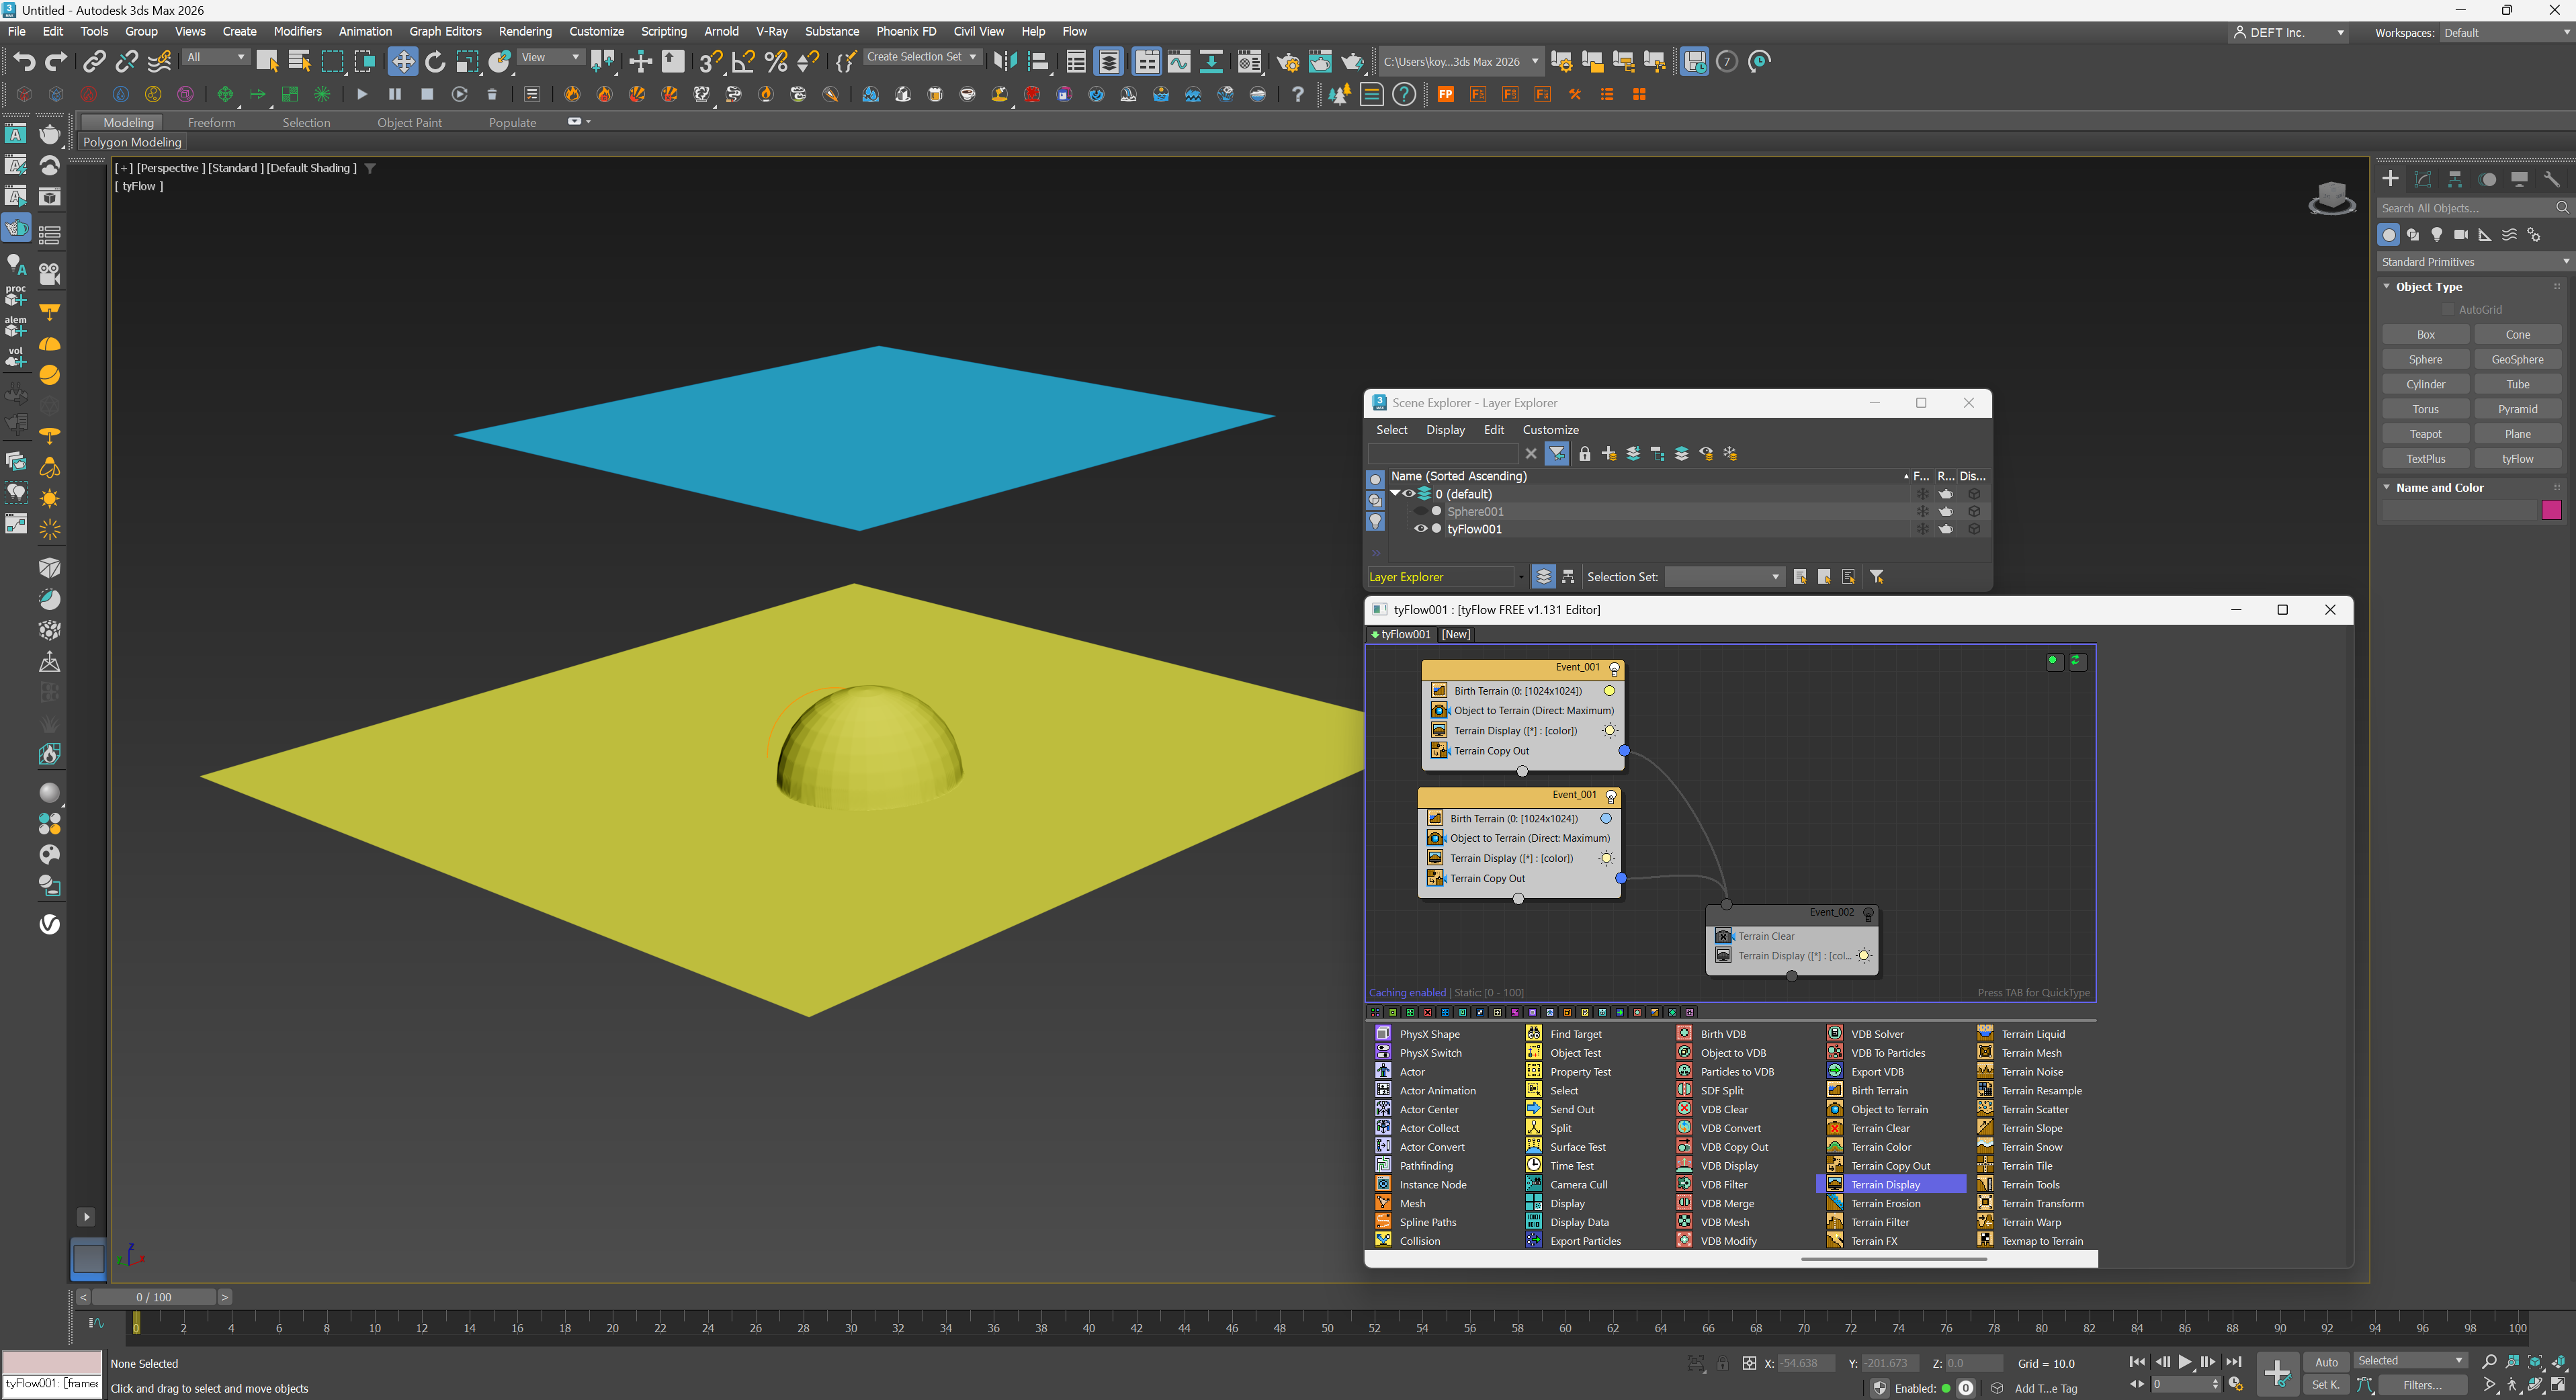Screen dimensions: 2576x1400
Task: Select the Move transform tool
Action: point(402,62)
